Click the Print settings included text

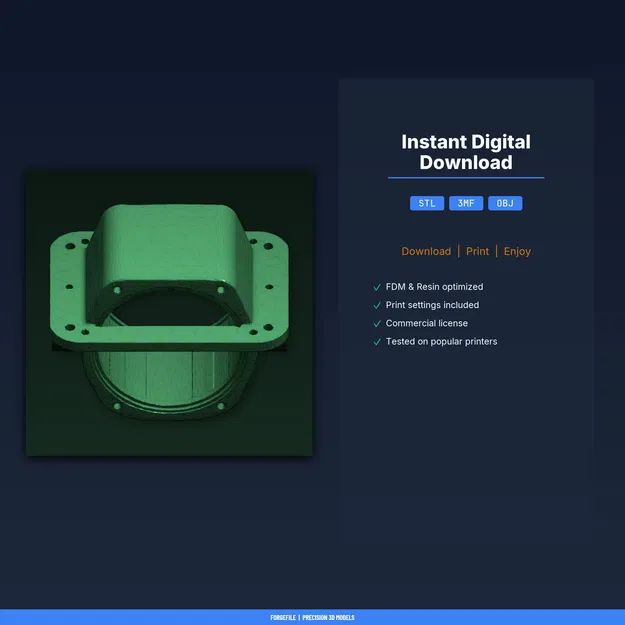[x=432, y=305]
